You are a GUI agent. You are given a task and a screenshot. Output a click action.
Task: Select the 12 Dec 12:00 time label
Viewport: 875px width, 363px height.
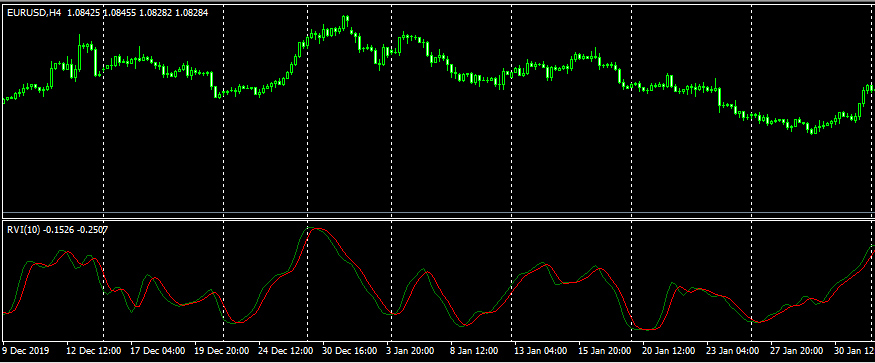coord(94,351)
